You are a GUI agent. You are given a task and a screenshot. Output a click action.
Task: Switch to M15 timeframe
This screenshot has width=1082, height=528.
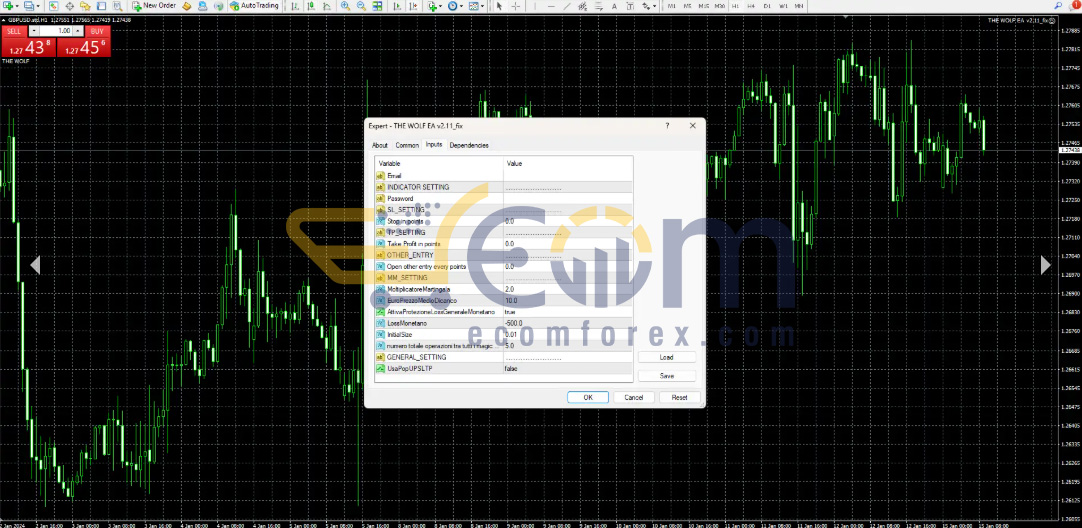tap(703, 6)
